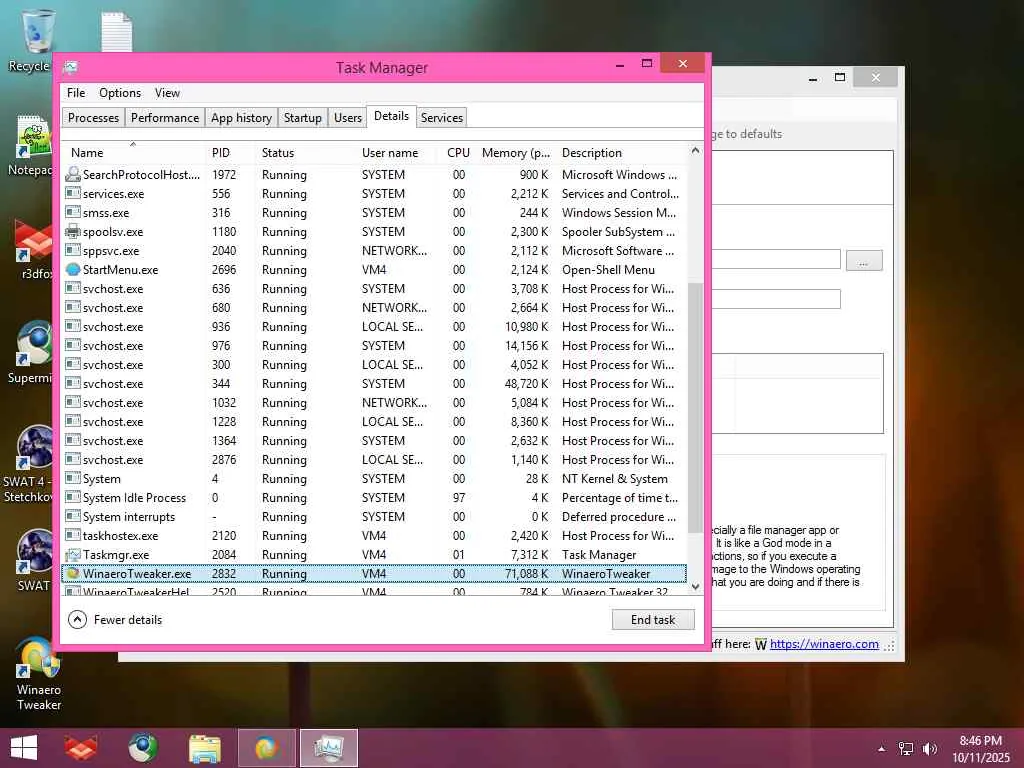Open File Explorer from the taskbar
The image size is (1024, 768).
click(x=204, y=748)
